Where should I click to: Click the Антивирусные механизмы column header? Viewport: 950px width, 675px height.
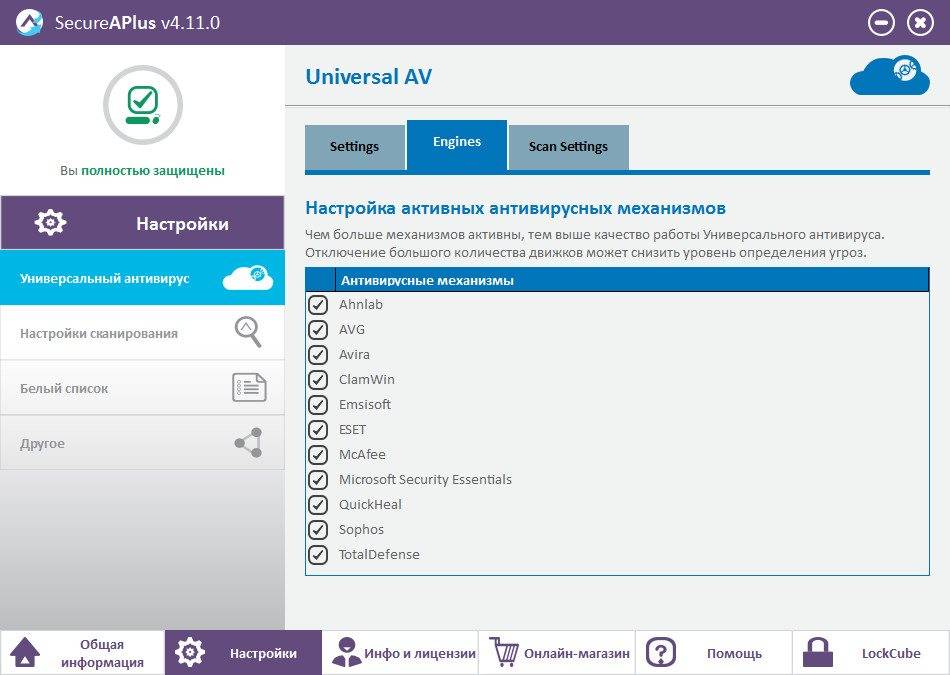coord(632,280)
